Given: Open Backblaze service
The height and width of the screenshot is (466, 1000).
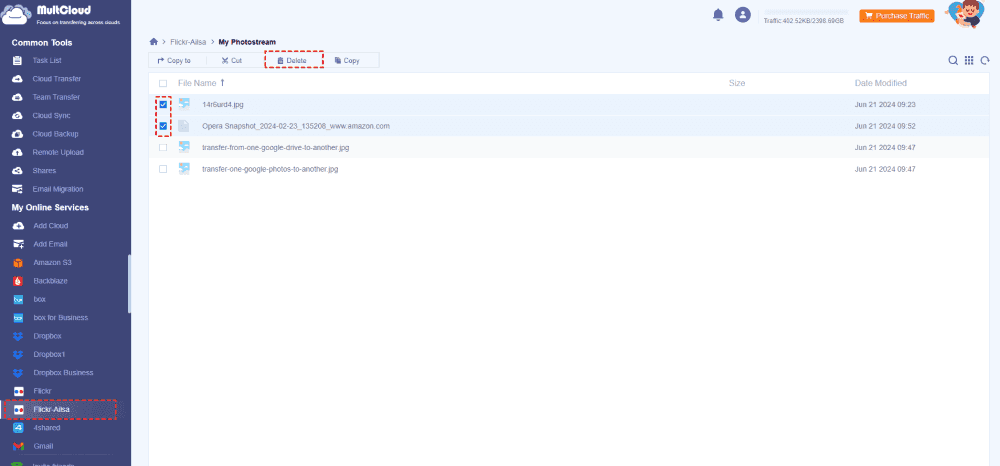Looking at the screenshot, I should point(50,281).
